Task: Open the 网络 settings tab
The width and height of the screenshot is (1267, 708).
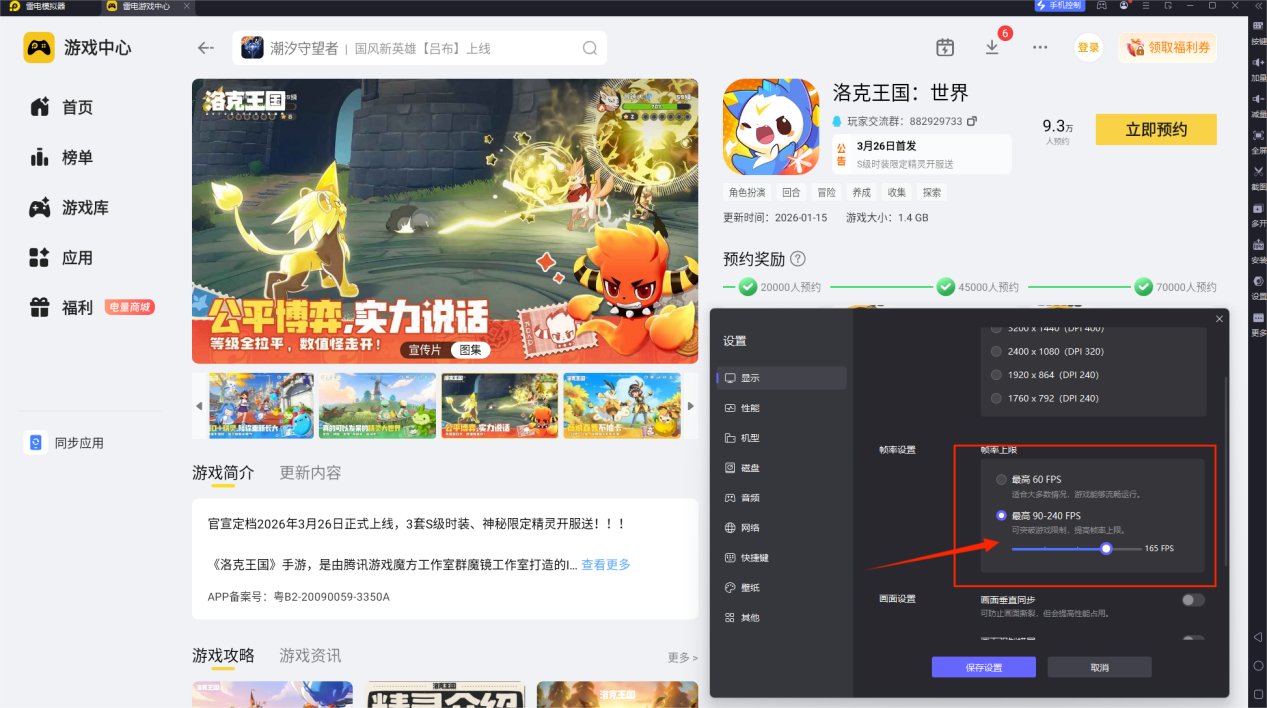Action: tap(782, 528)
